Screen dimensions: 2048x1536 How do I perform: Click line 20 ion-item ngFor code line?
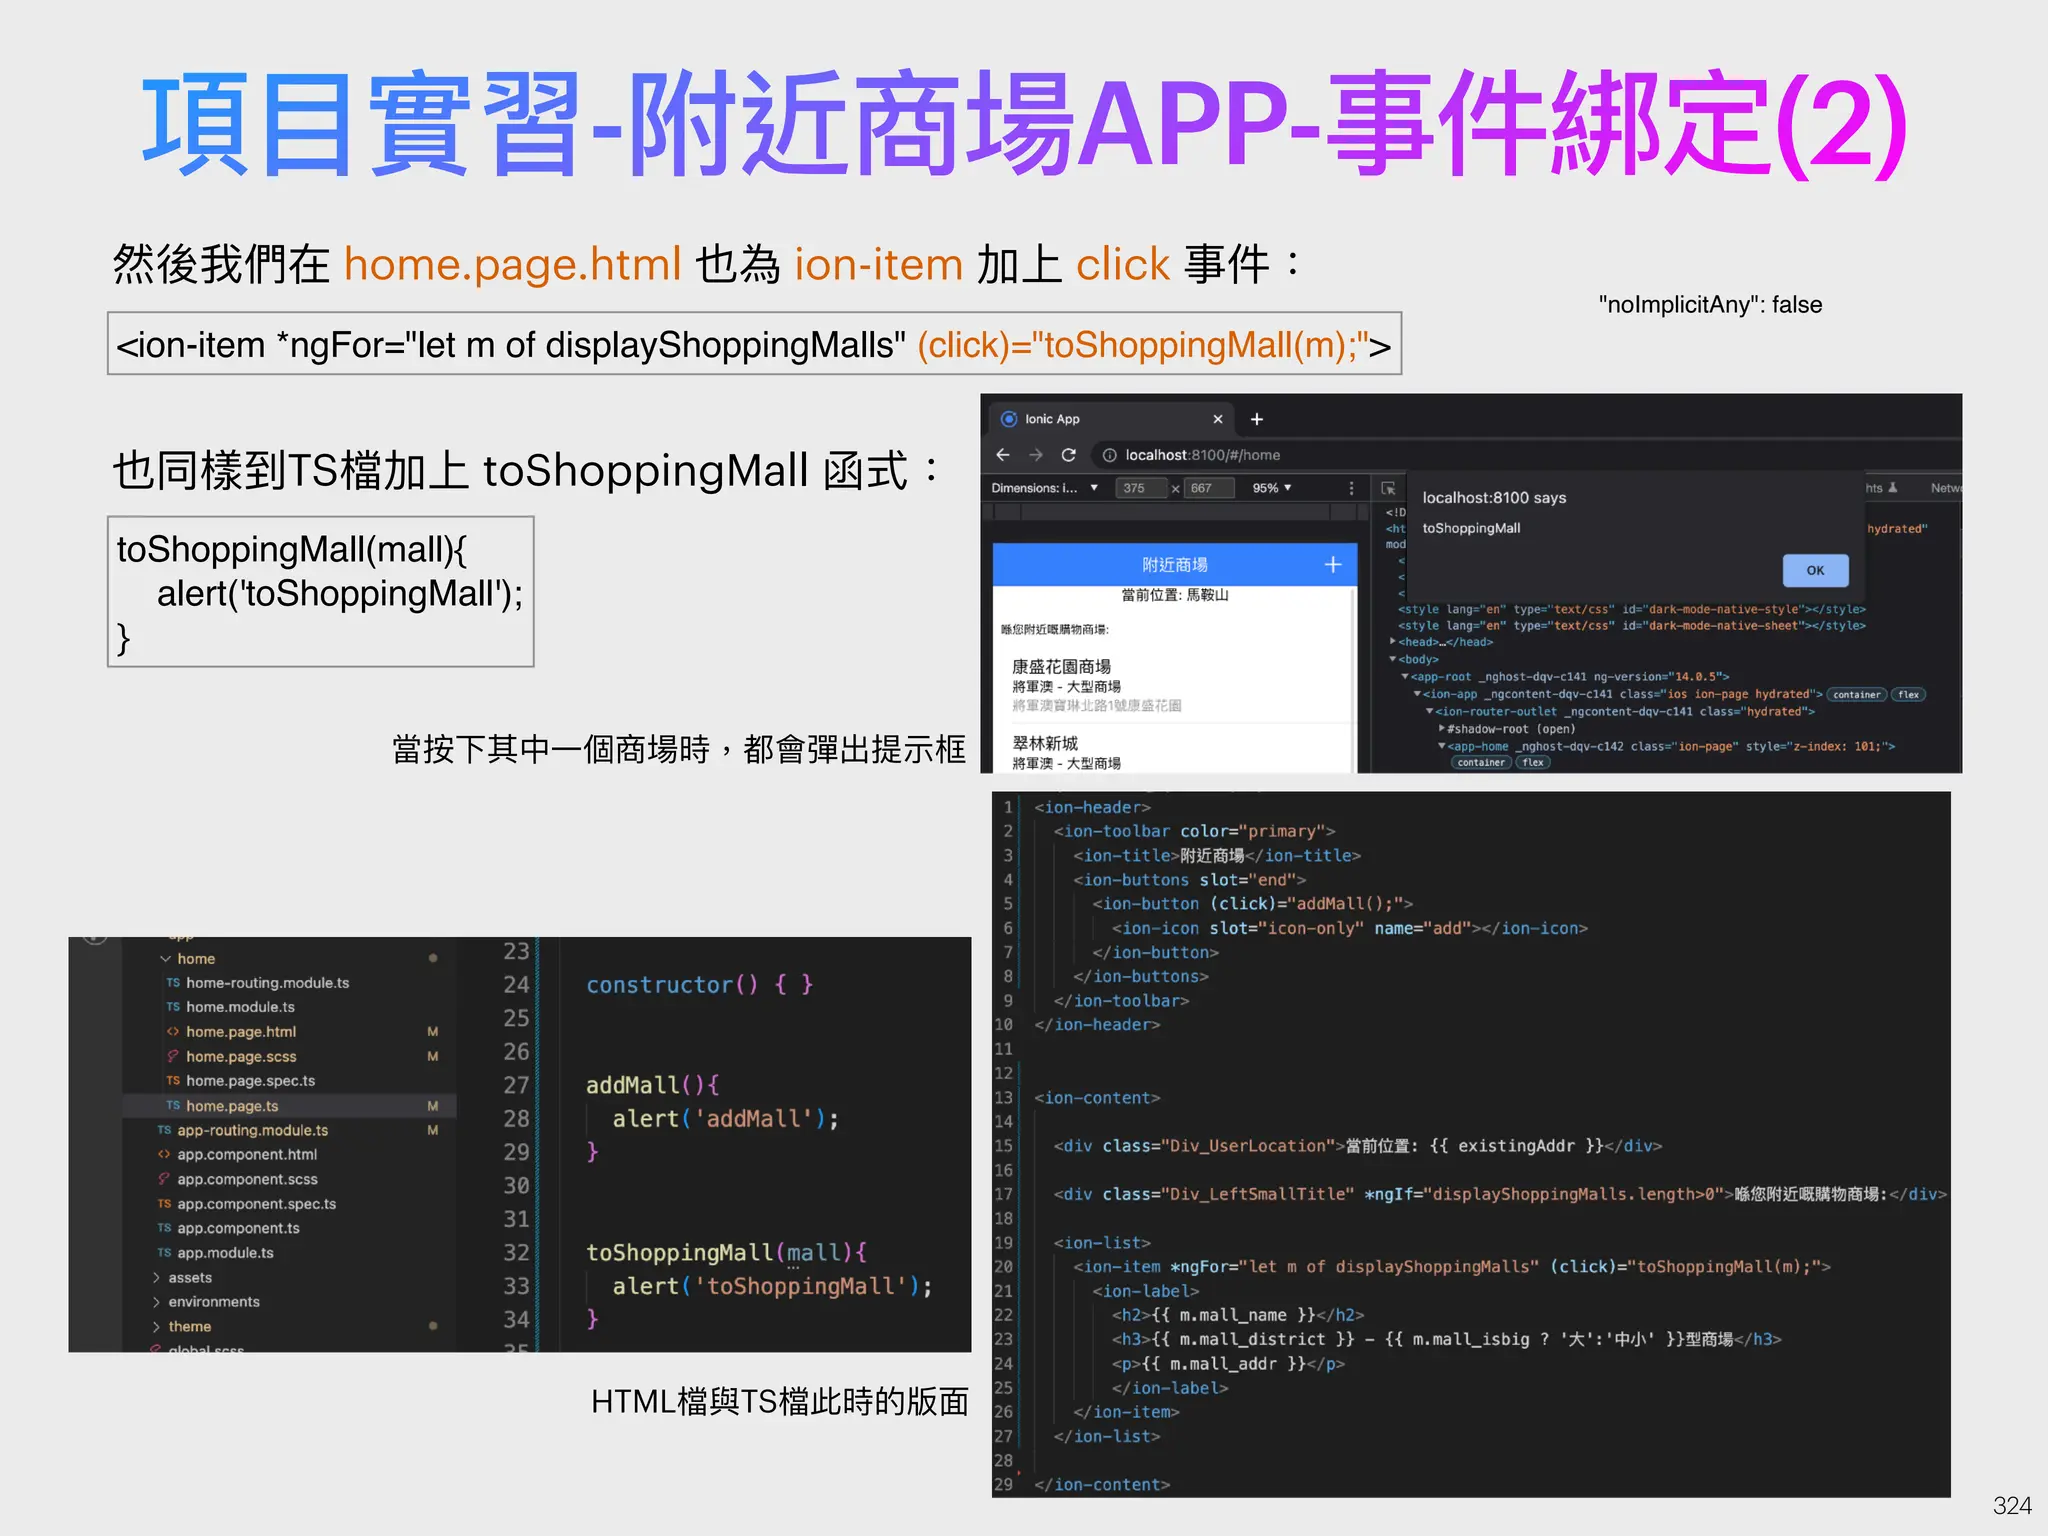[1452, 1267]
